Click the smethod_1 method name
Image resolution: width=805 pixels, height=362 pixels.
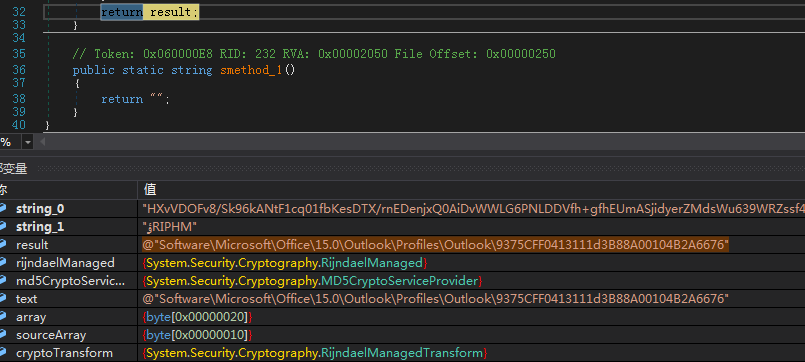(x=251, y=70)
